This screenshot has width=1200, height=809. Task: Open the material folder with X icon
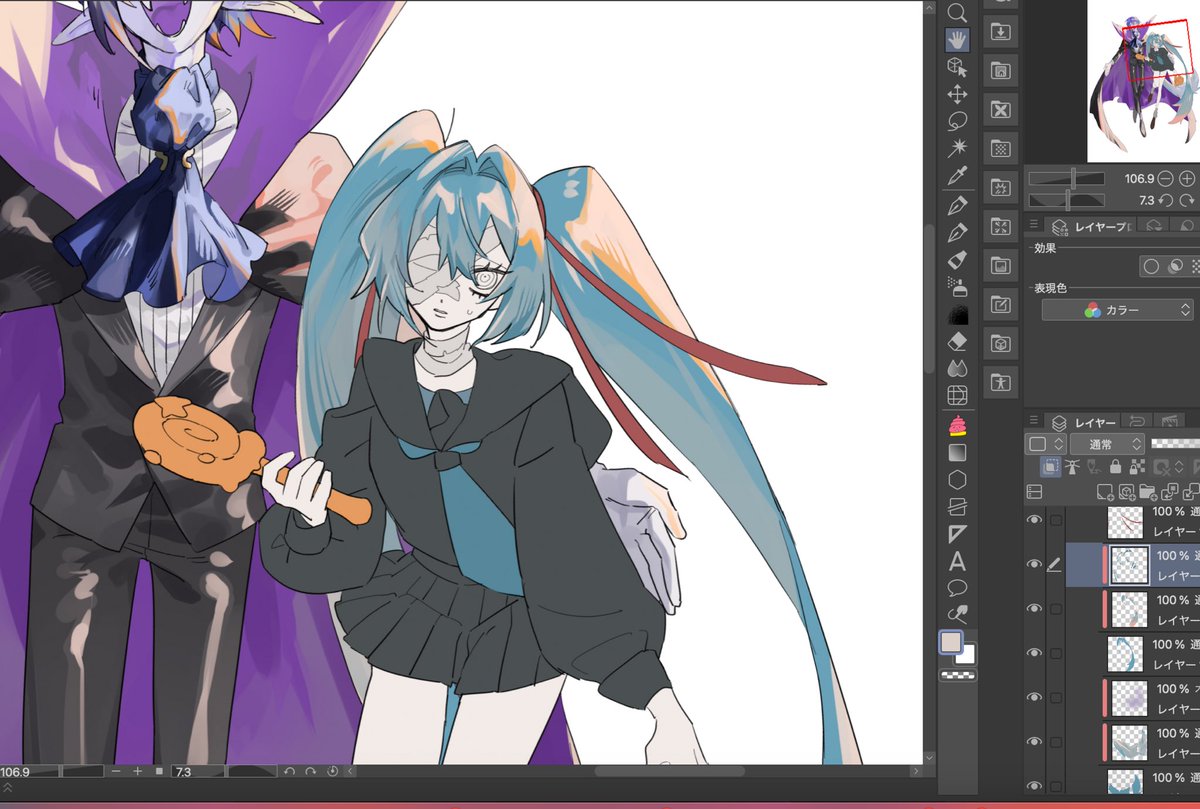tap(1000, 110)
